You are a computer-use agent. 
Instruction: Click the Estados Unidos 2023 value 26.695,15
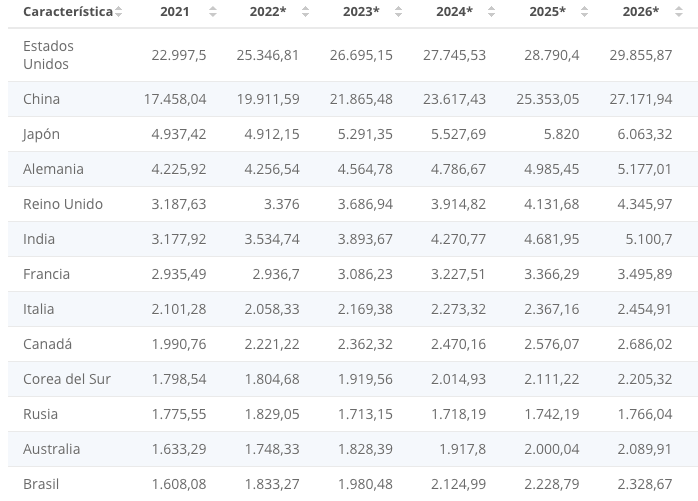[361, 55]
